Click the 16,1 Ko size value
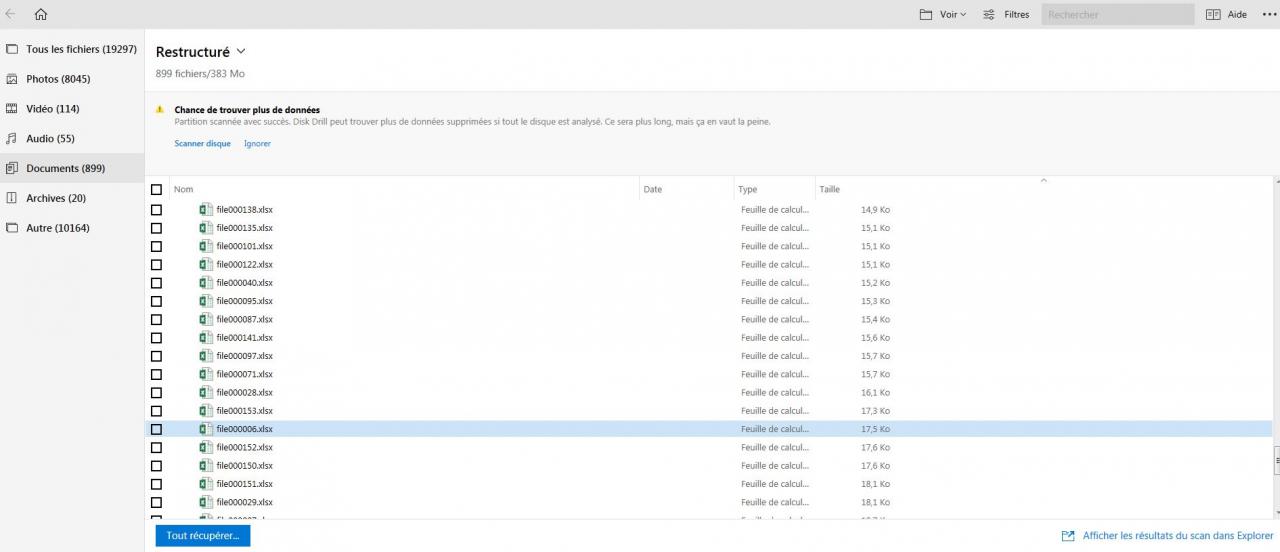Image resolution: width=1280 pixels, height=552 pixels. point(875,392)
